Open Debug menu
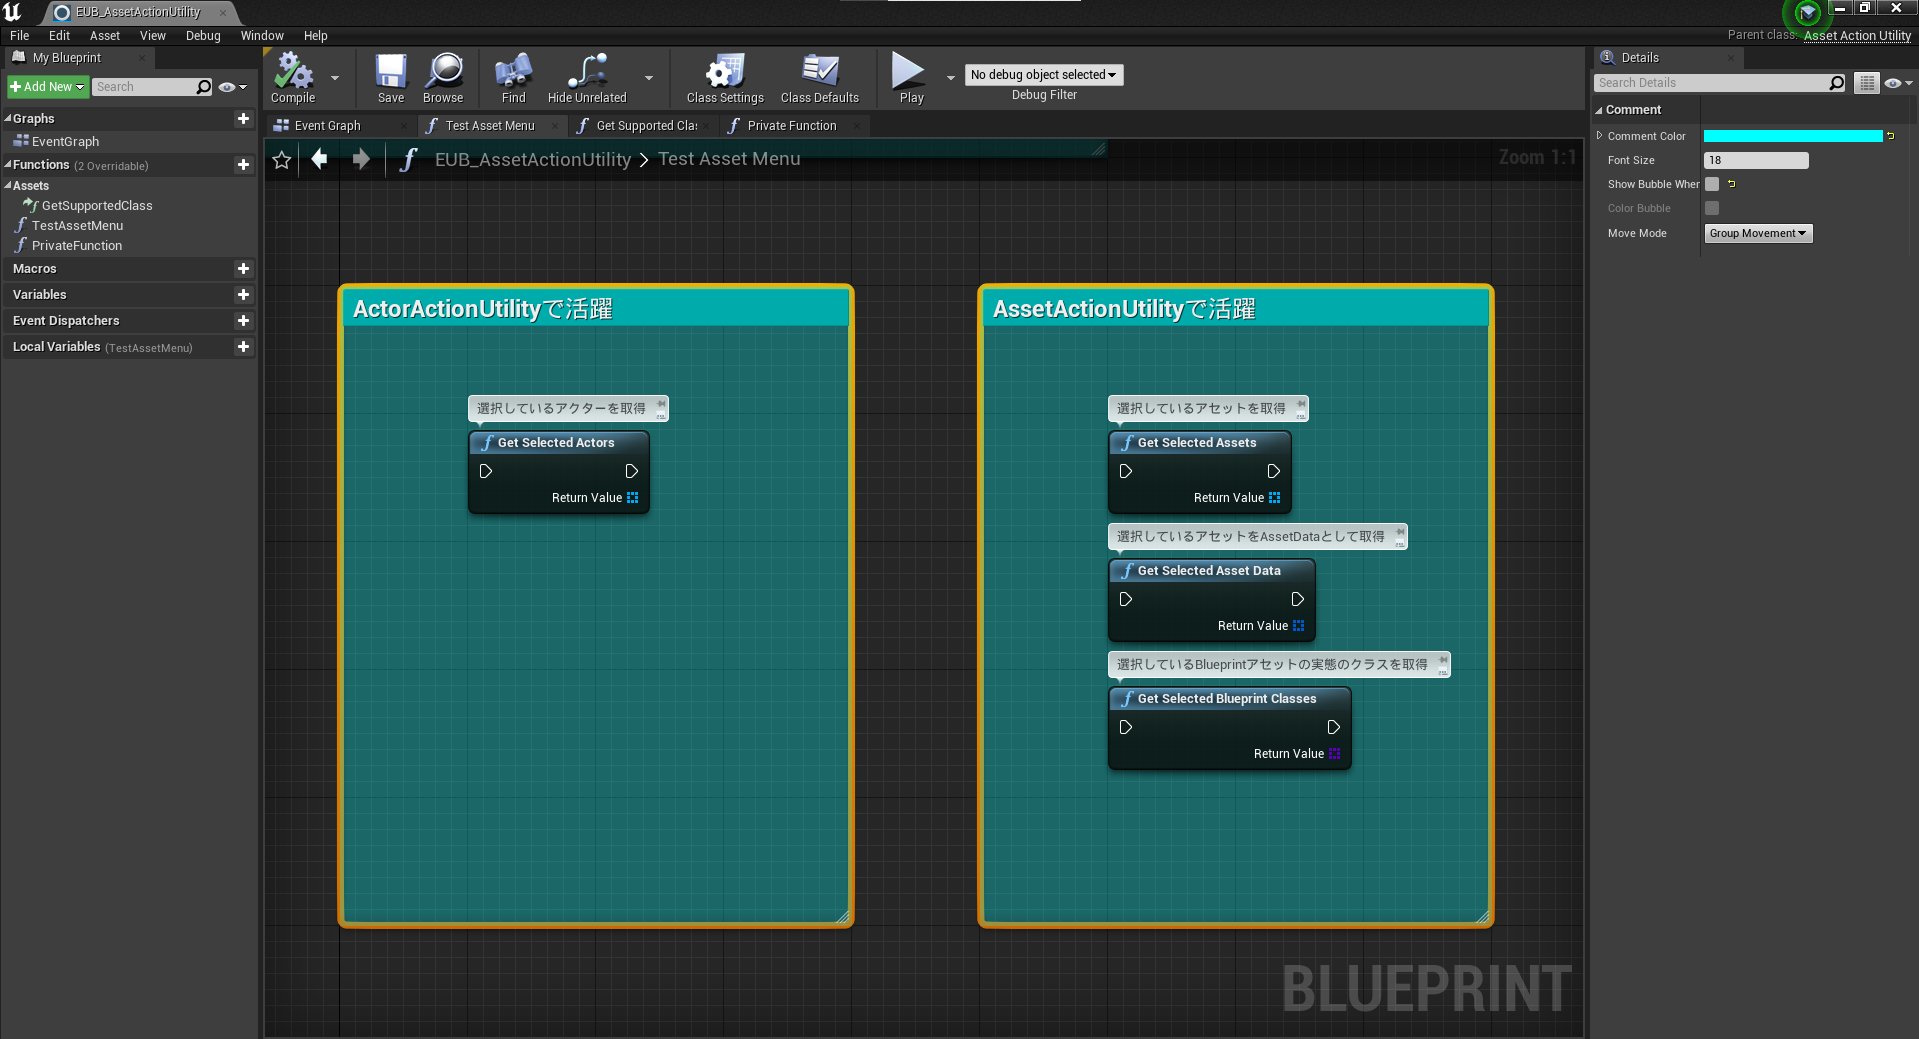The height and width of the screenshot is (1039, 1919). [203, 35]
